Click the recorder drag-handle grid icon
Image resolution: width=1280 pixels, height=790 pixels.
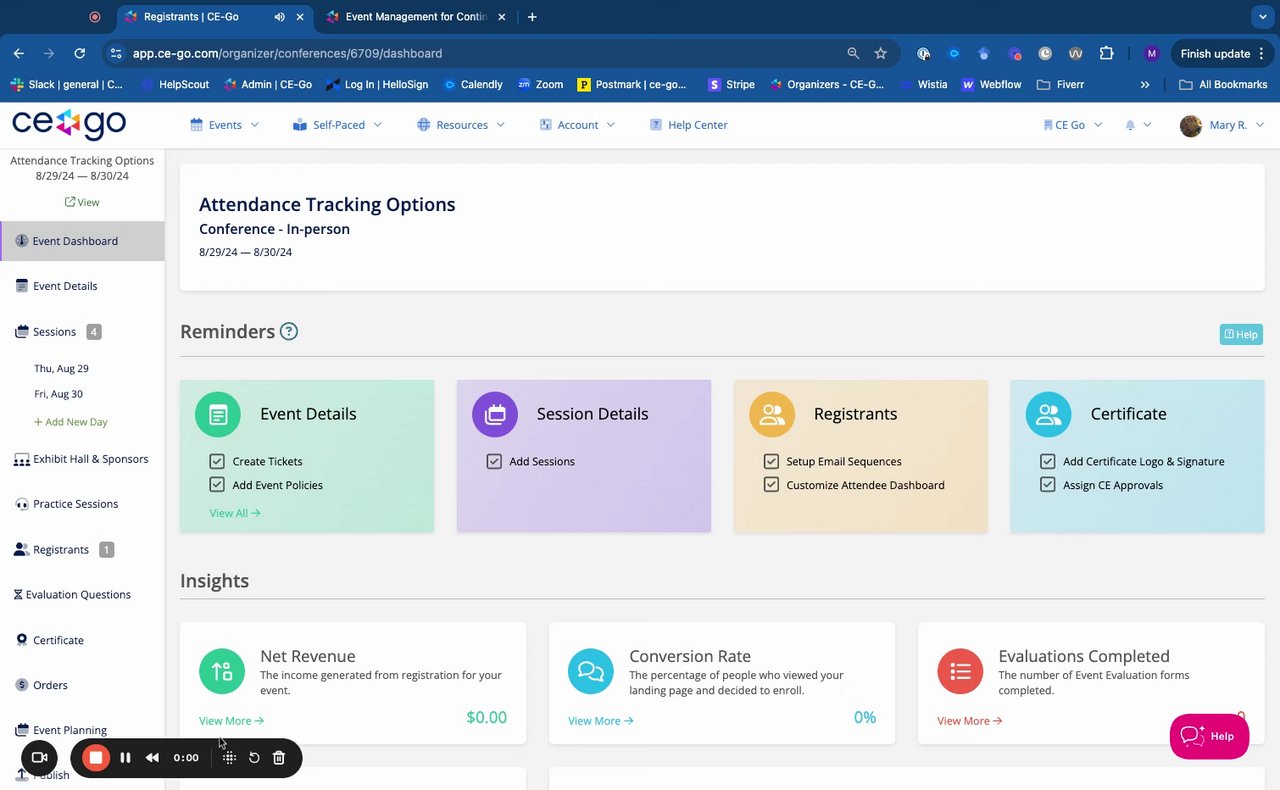pos(229,758)
